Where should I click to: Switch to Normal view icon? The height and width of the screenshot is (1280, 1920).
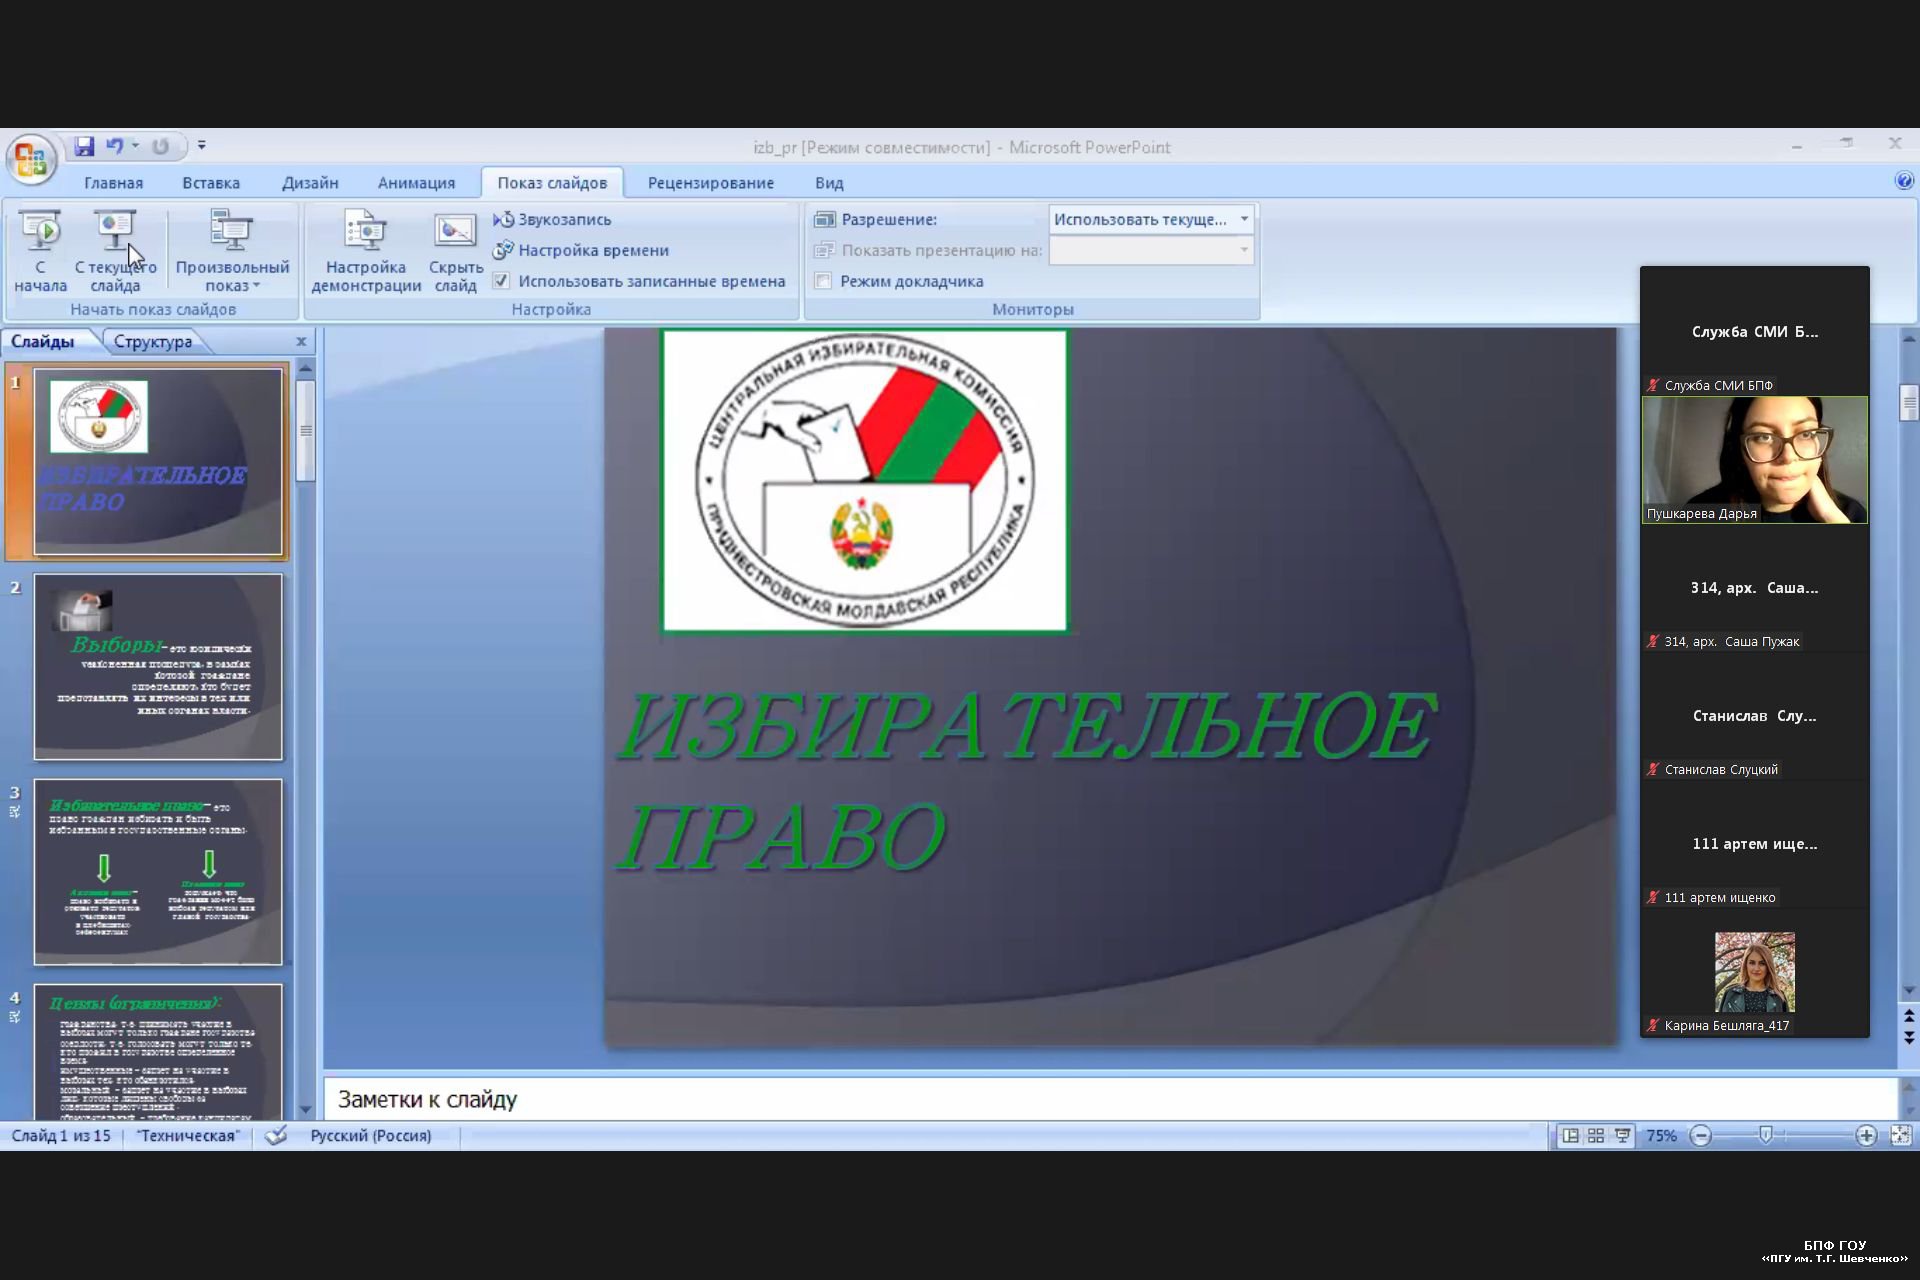click(1570, 1136)
